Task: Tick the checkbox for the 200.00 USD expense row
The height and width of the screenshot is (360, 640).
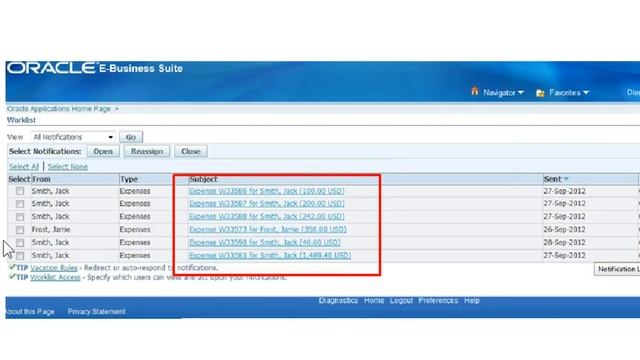Action: tap(20, 204)
